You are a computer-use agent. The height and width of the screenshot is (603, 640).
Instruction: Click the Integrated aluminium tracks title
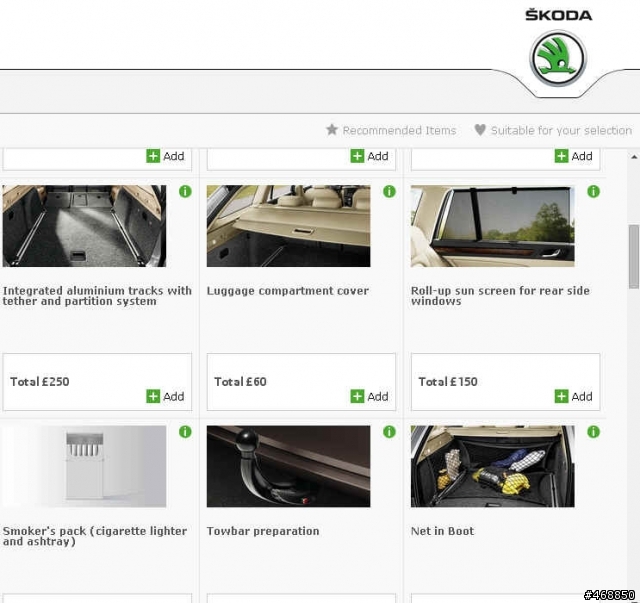tap(97, 296)
